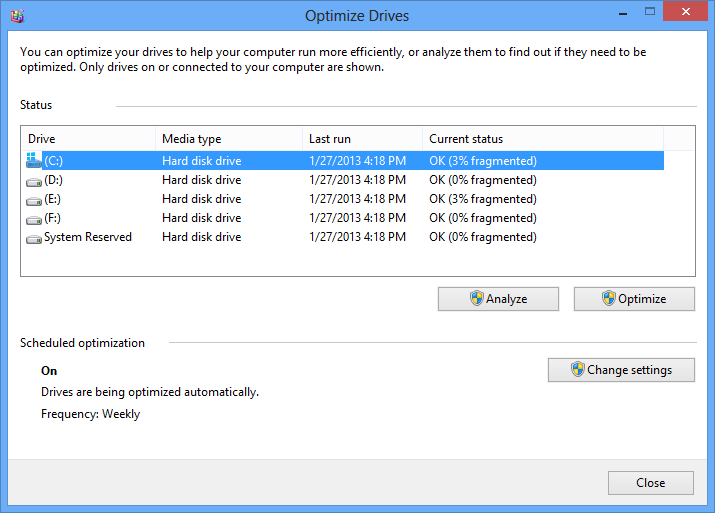Click the E: drive icon
Viewport: 715px width, 513px height.
pos(34,201)
